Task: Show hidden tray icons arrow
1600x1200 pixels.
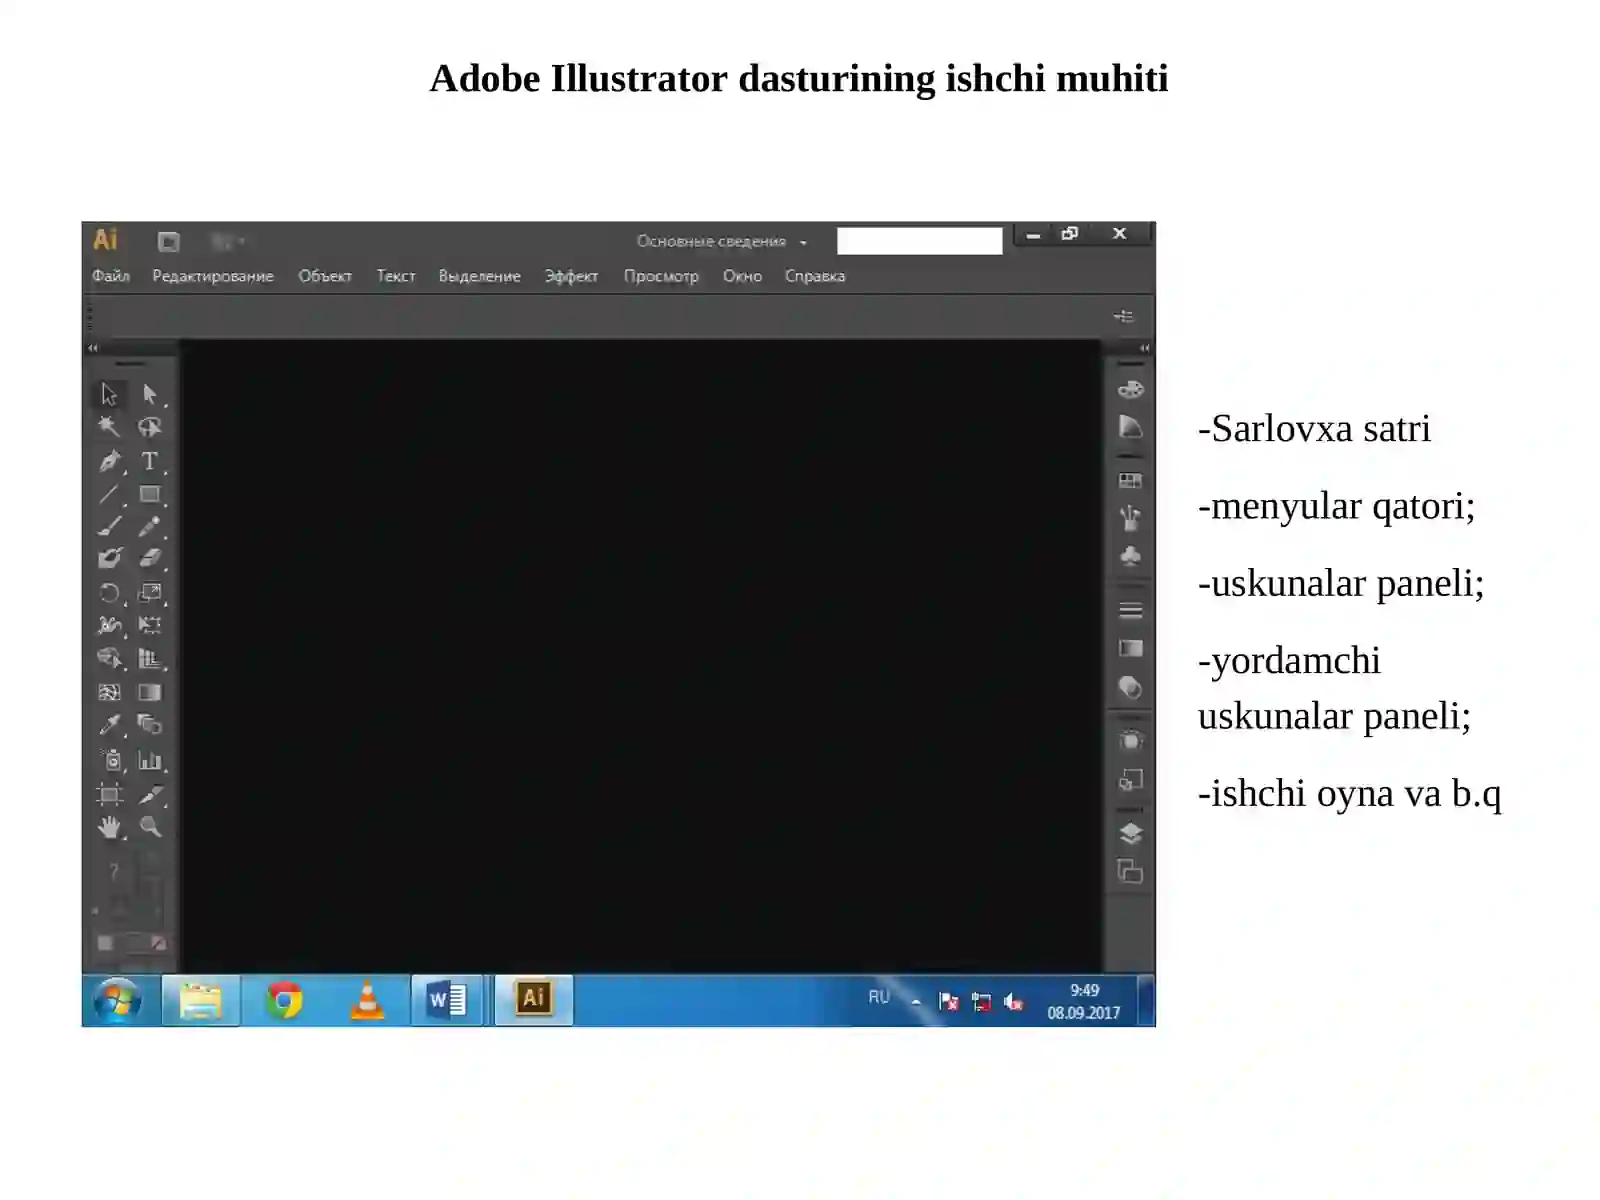Action: point(915,1001)
